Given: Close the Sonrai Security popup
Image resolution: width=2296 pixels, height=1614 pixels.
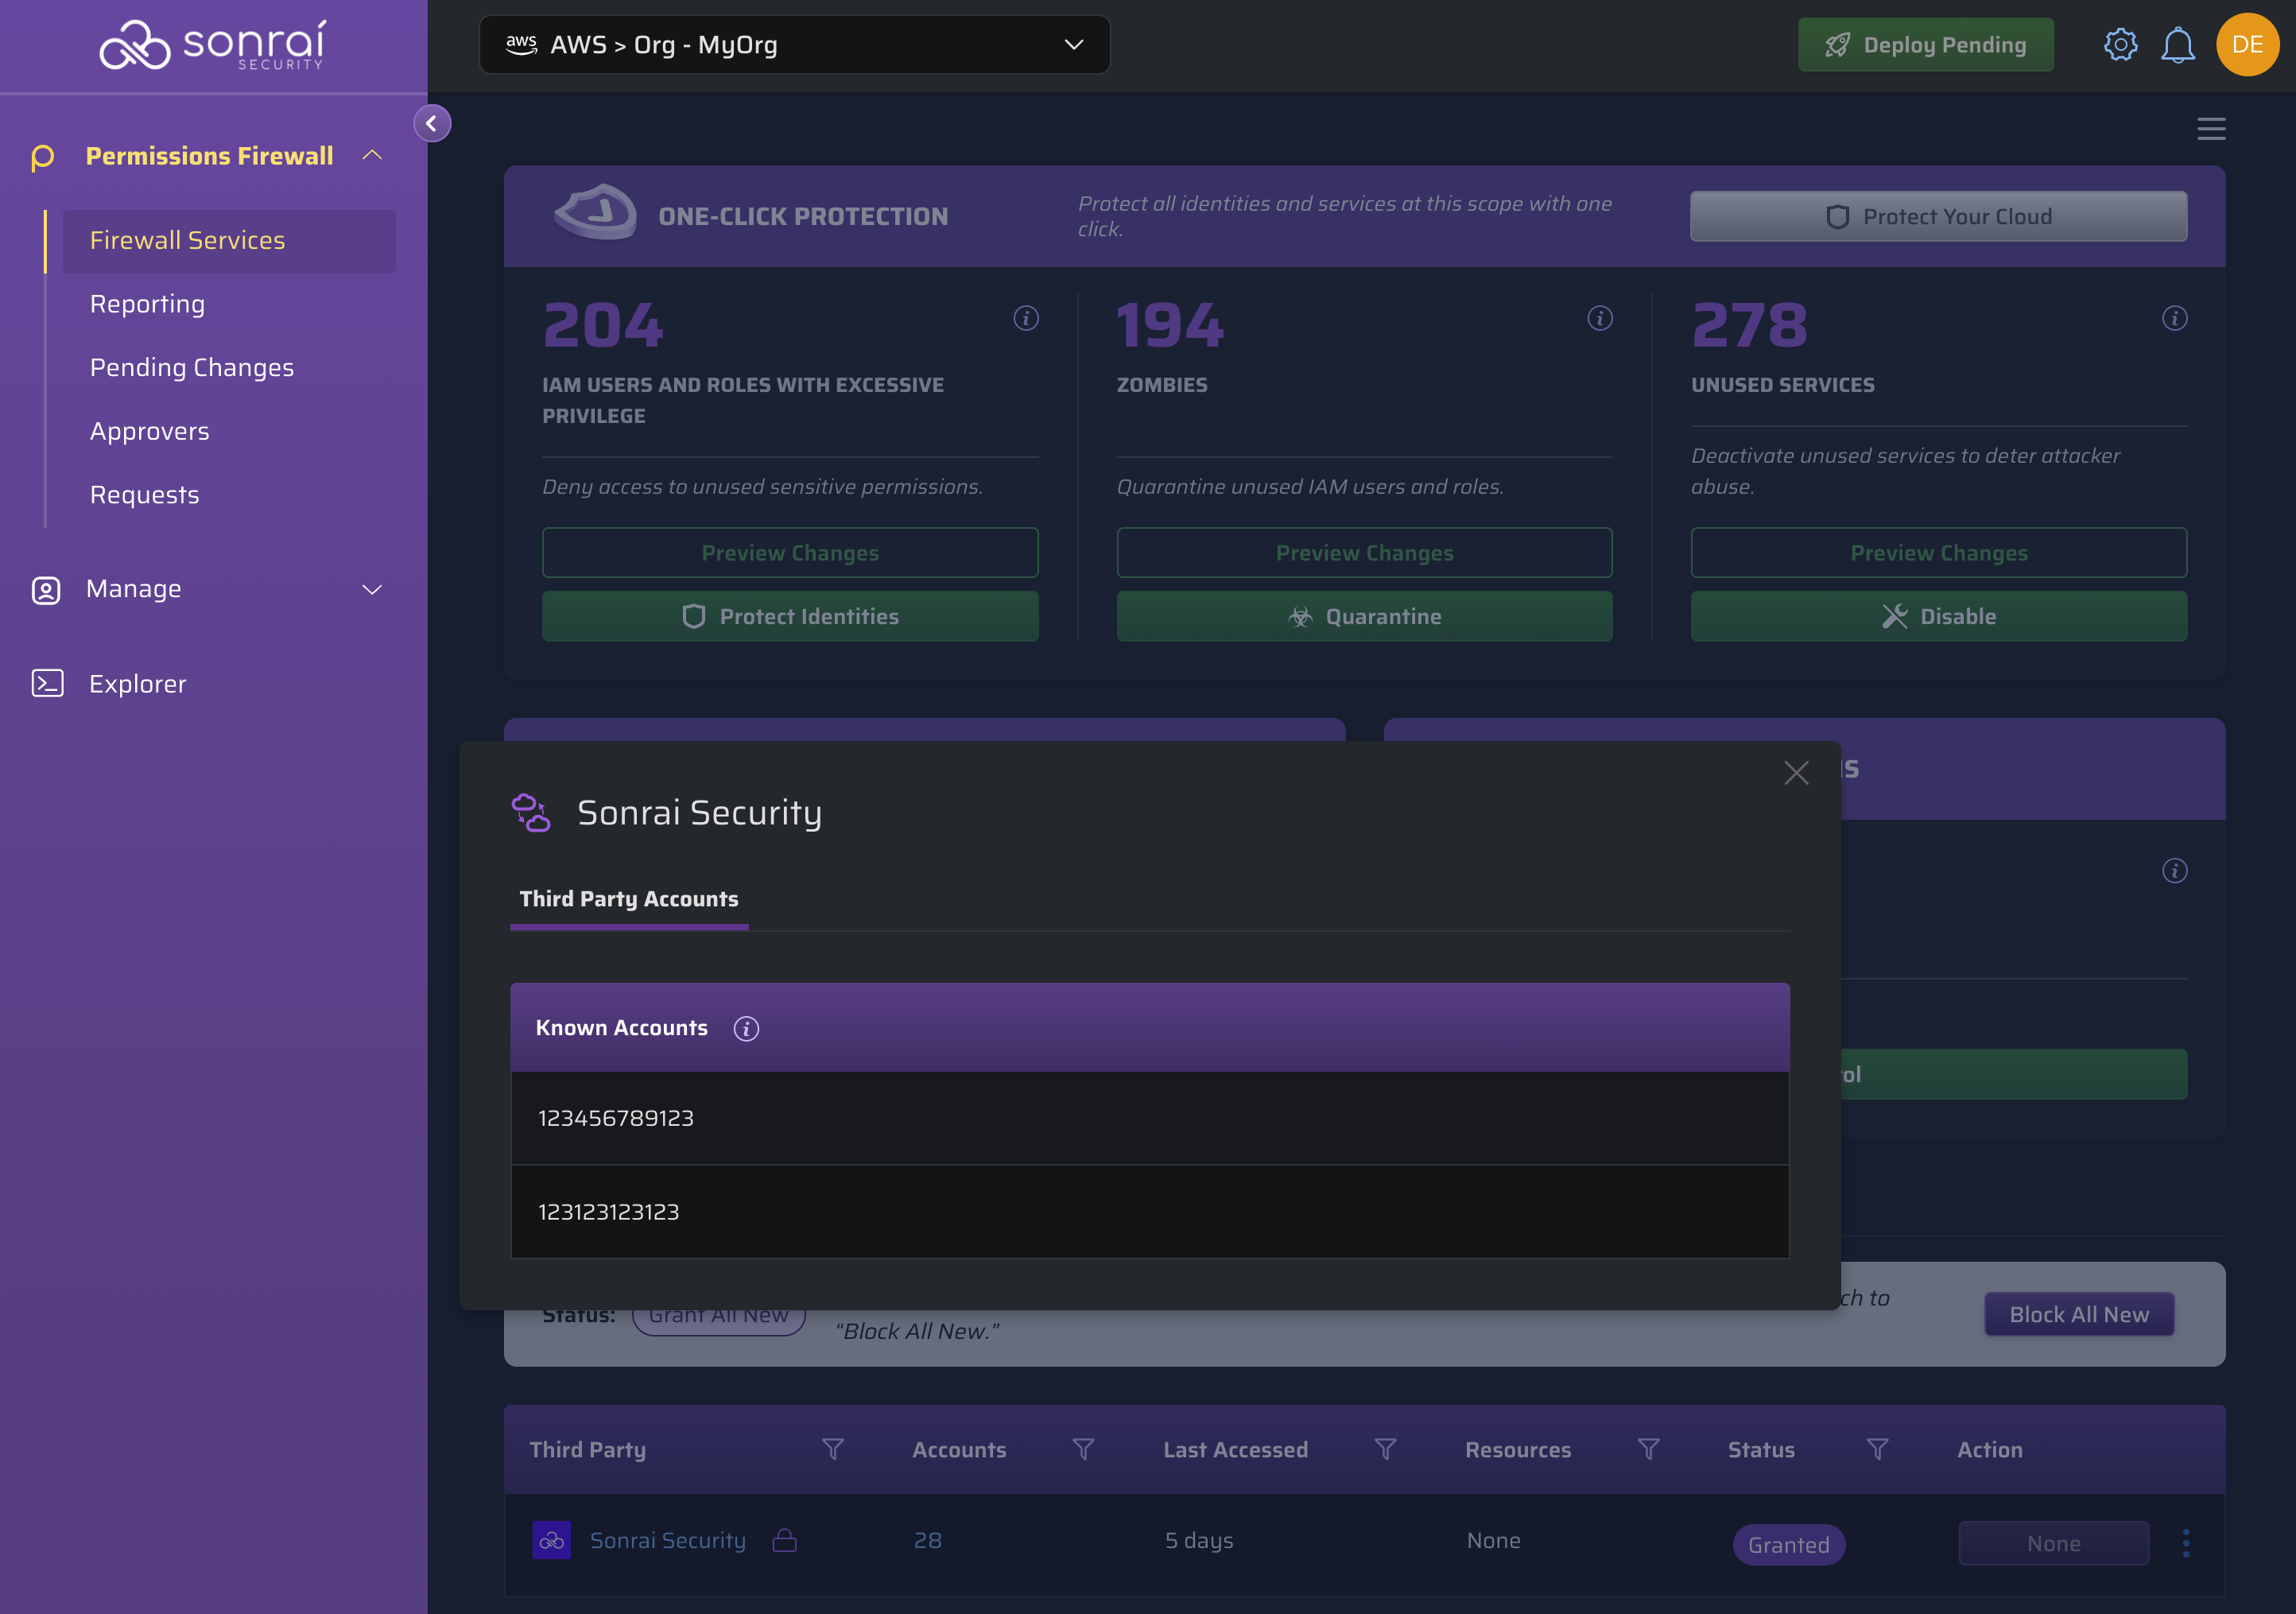Looking at the screenshot, I should click(1796, 773).
